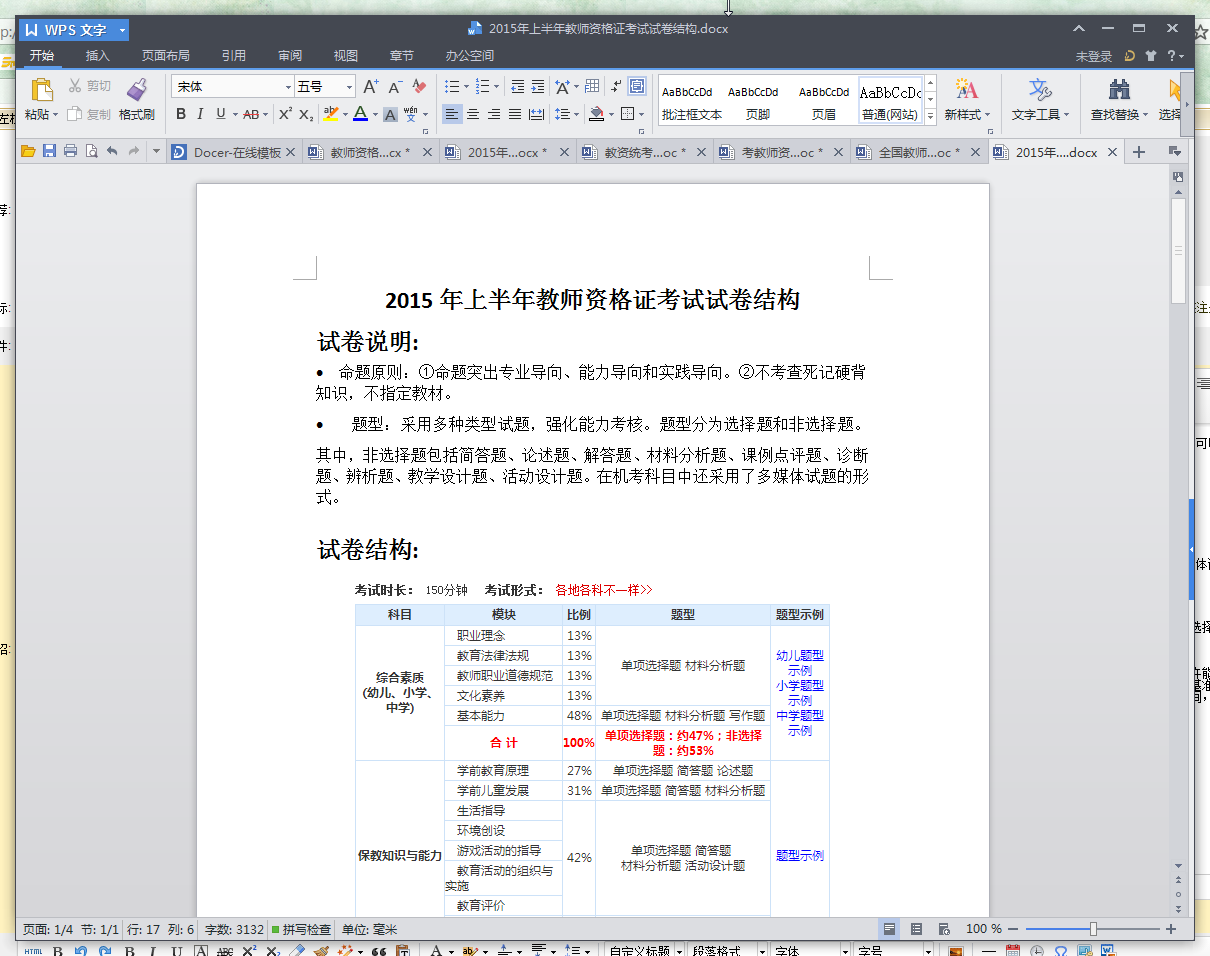Apply the 页脚 style from gallery
1210x956 pixels.
756,101
